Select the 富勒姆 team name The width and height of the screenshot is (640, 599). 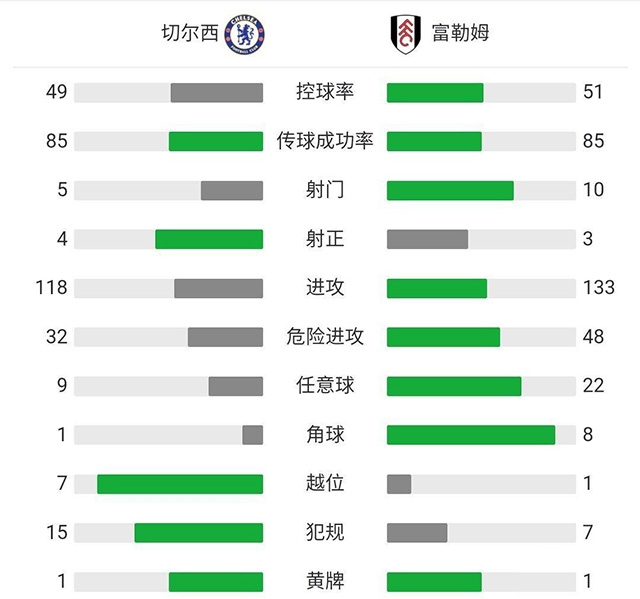point(460,34)
